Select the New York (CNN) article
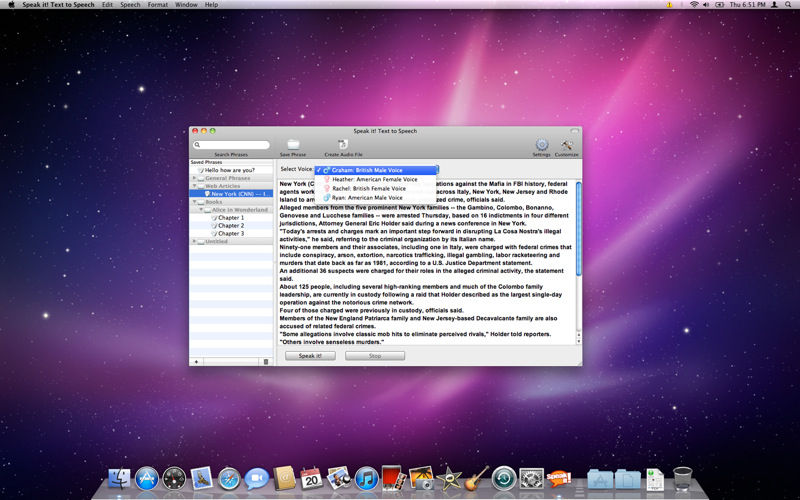 (x=231, y=194)
